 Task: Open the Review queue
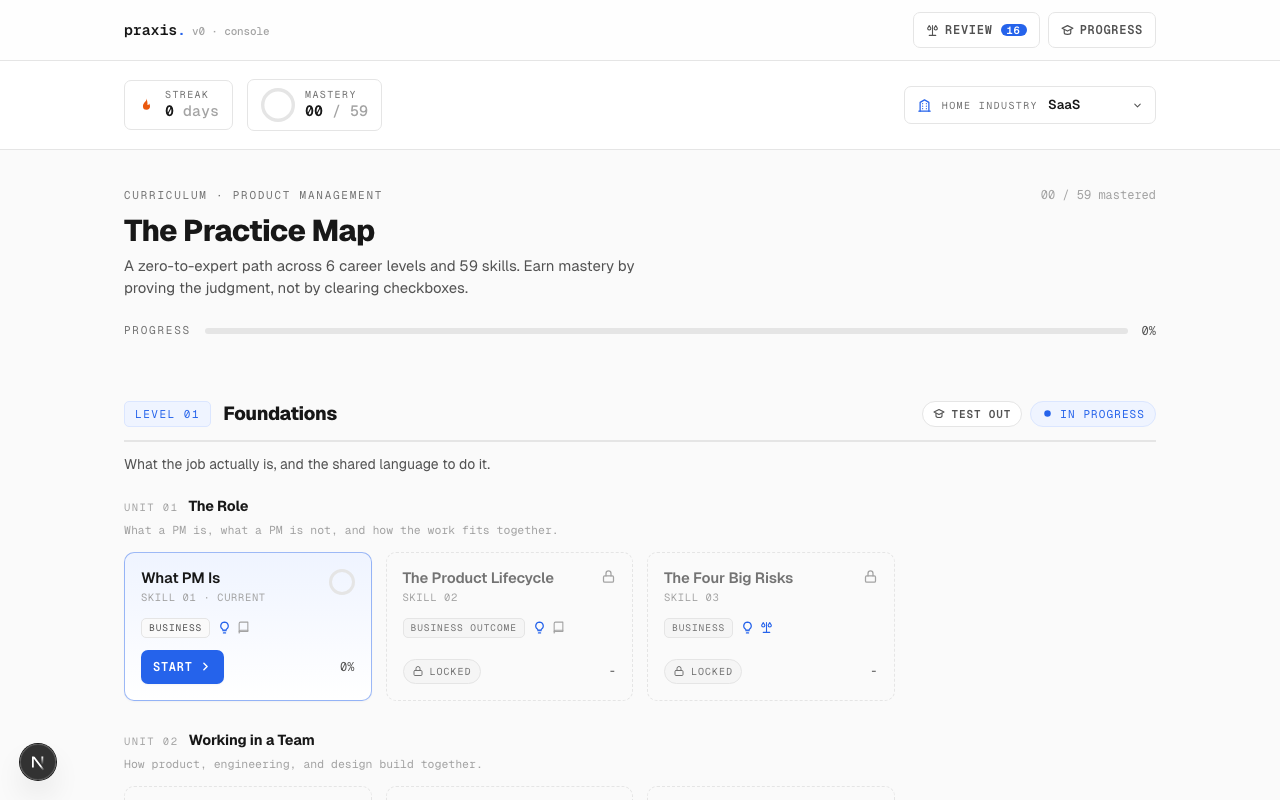[976, 30]
